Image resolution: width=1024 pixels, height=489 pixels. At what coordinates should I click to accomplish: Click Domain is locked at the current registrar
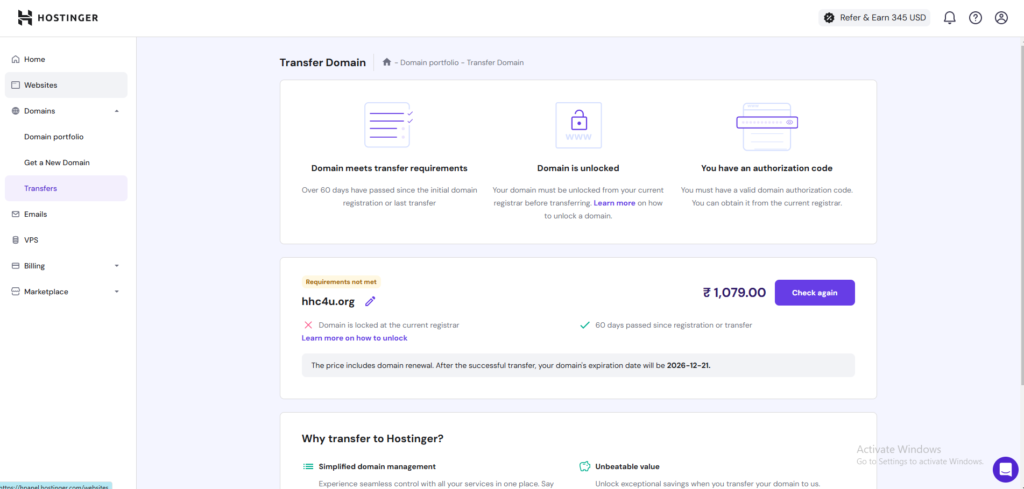click(389, 324)
